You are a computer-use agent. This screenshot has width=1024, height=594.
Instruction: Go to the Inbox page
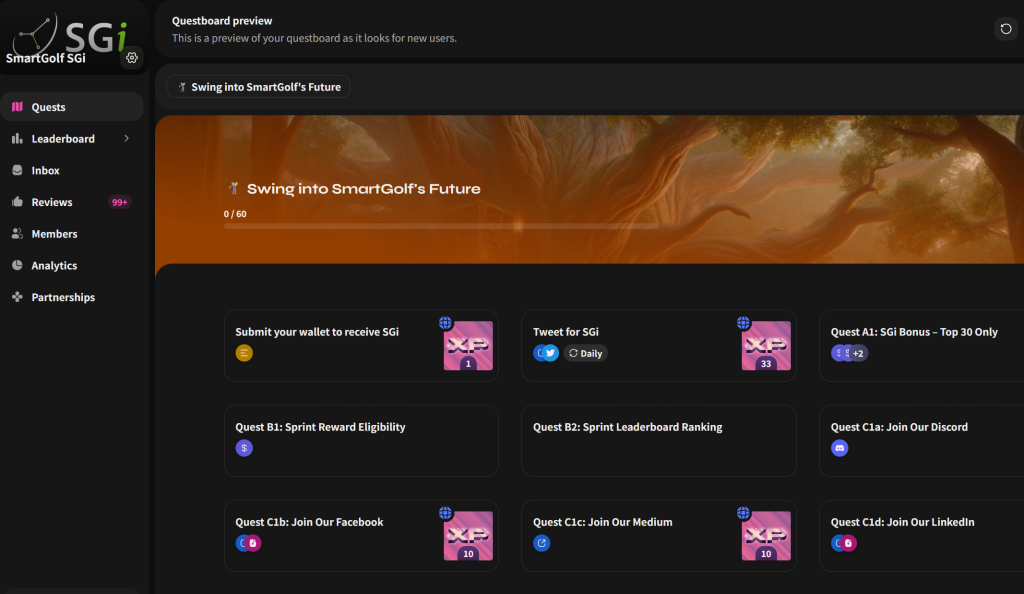[x=46, y=171]
